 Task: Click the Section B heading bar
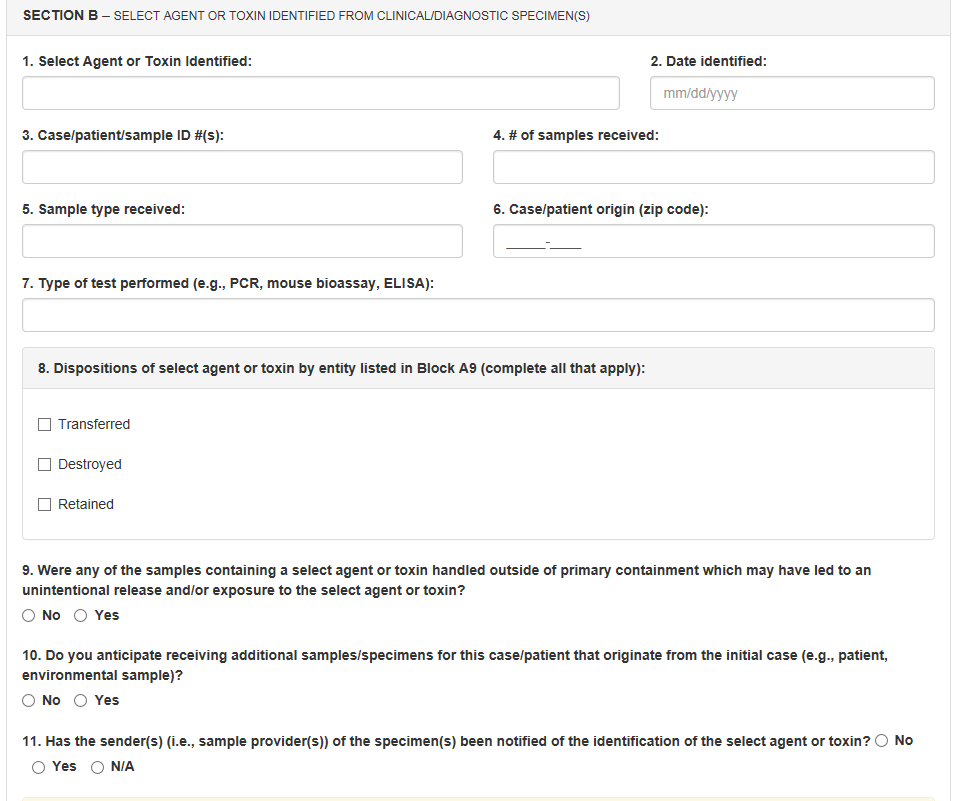(306, 16)
